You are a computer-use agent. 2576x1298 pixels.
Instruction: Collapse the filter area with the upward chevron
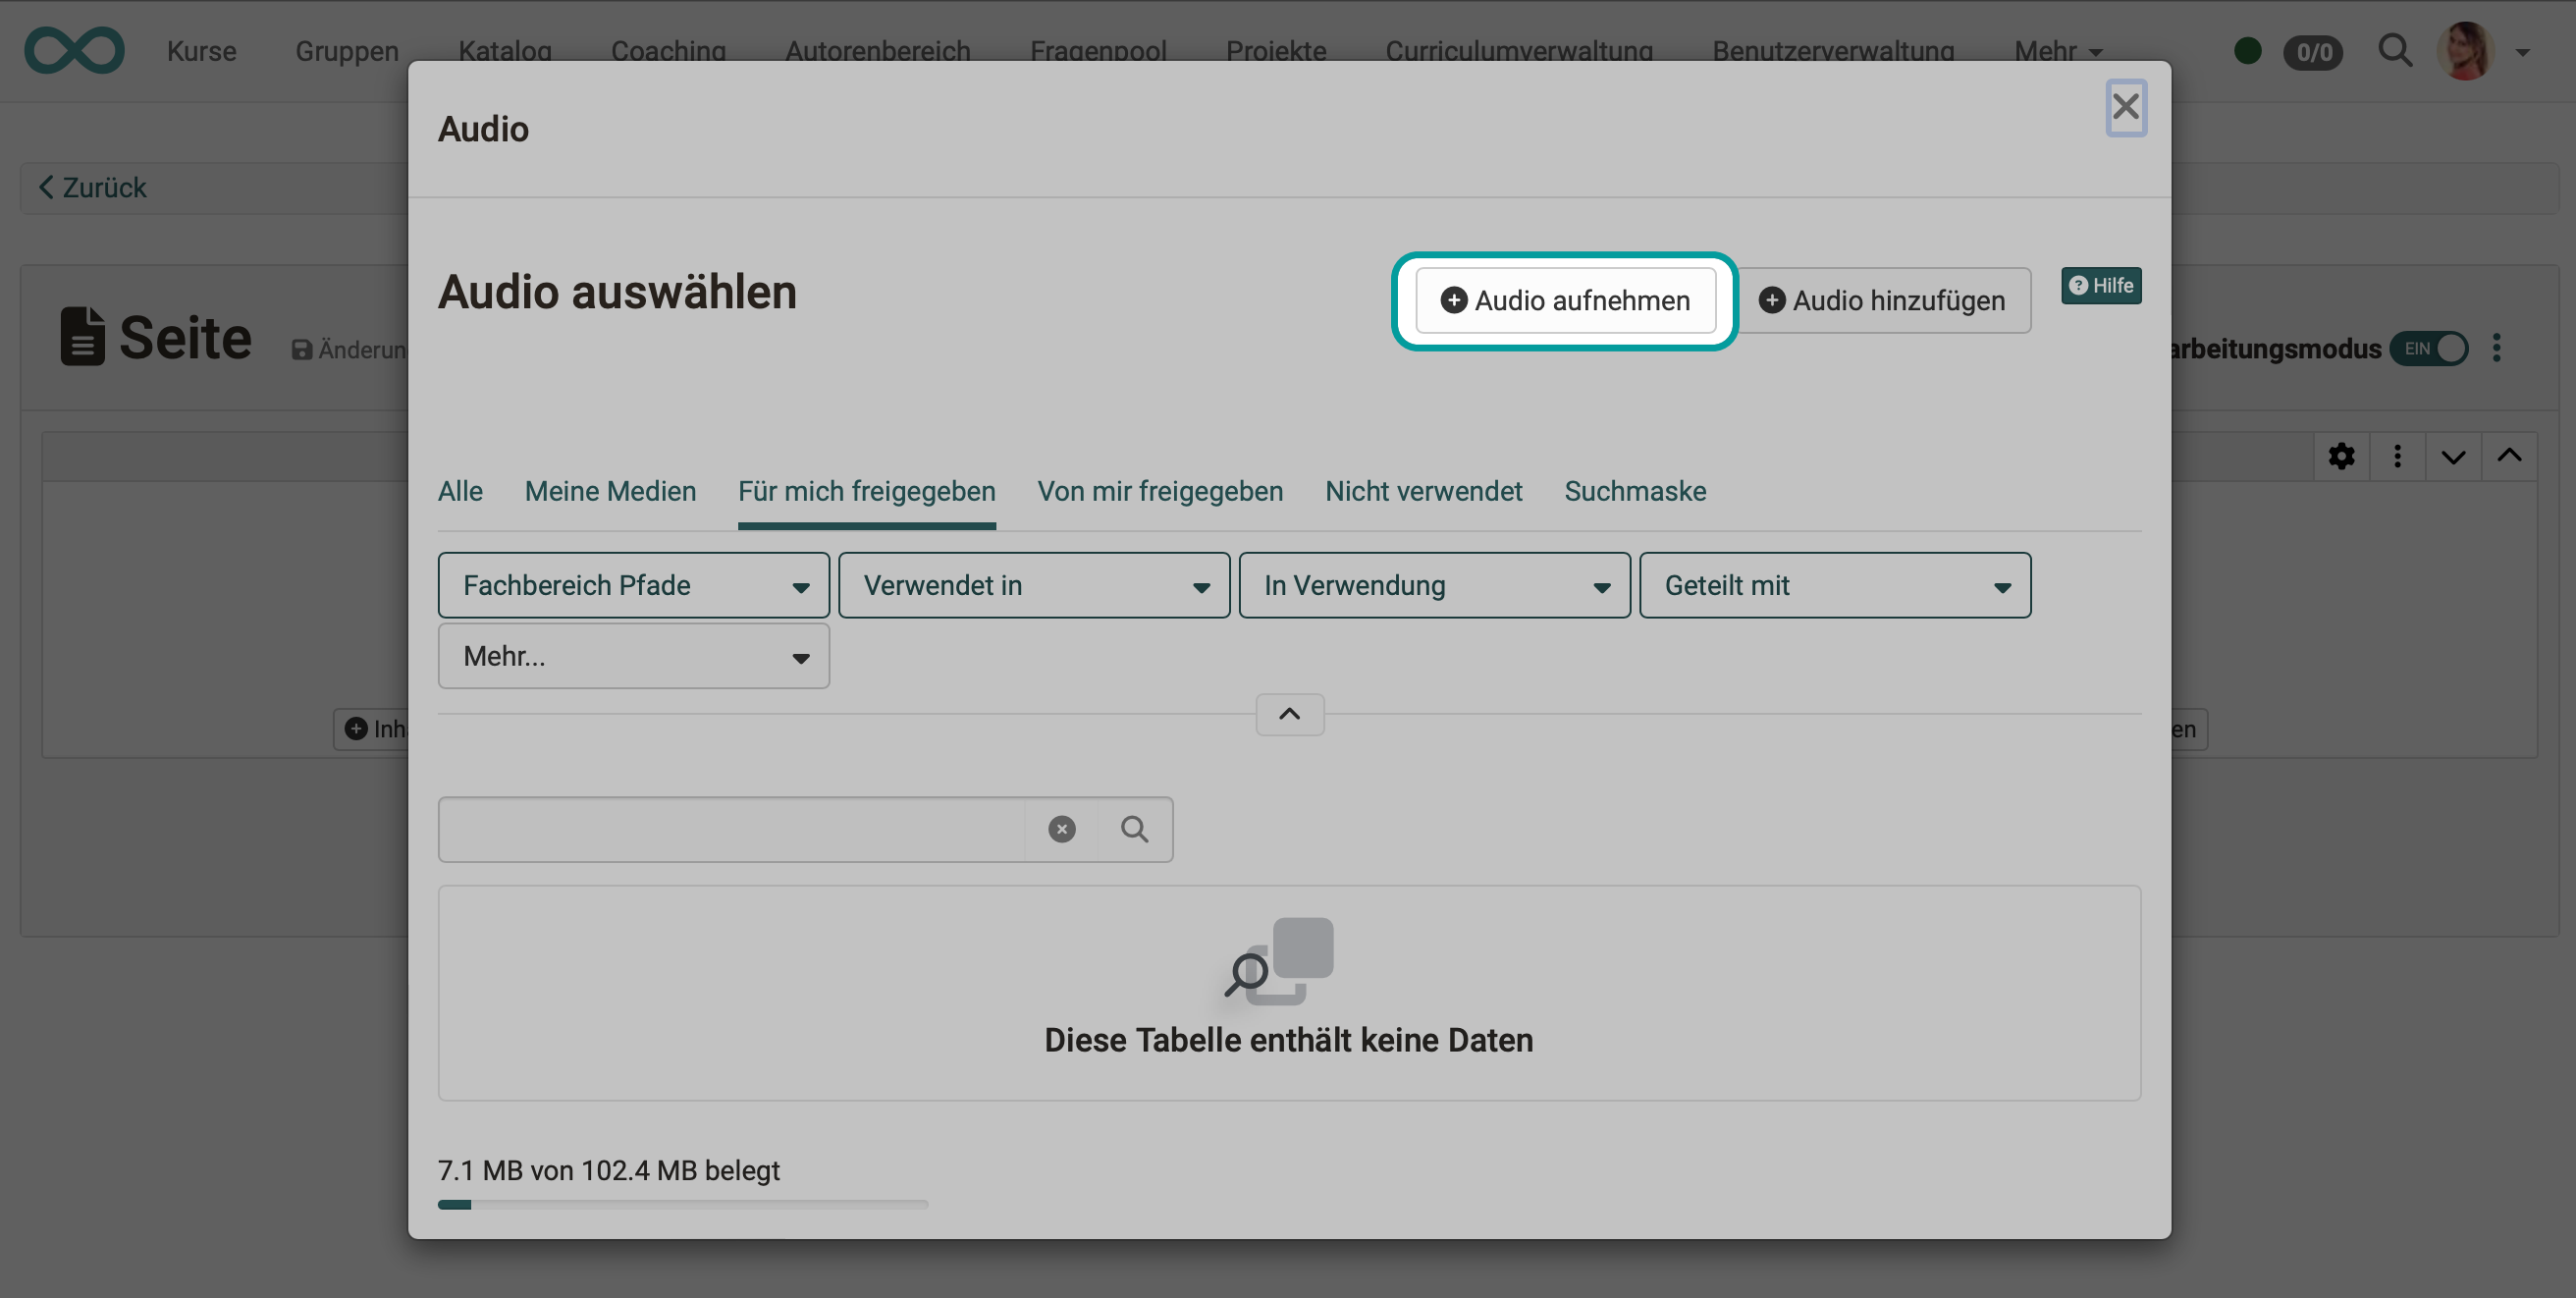(1289, 714)
